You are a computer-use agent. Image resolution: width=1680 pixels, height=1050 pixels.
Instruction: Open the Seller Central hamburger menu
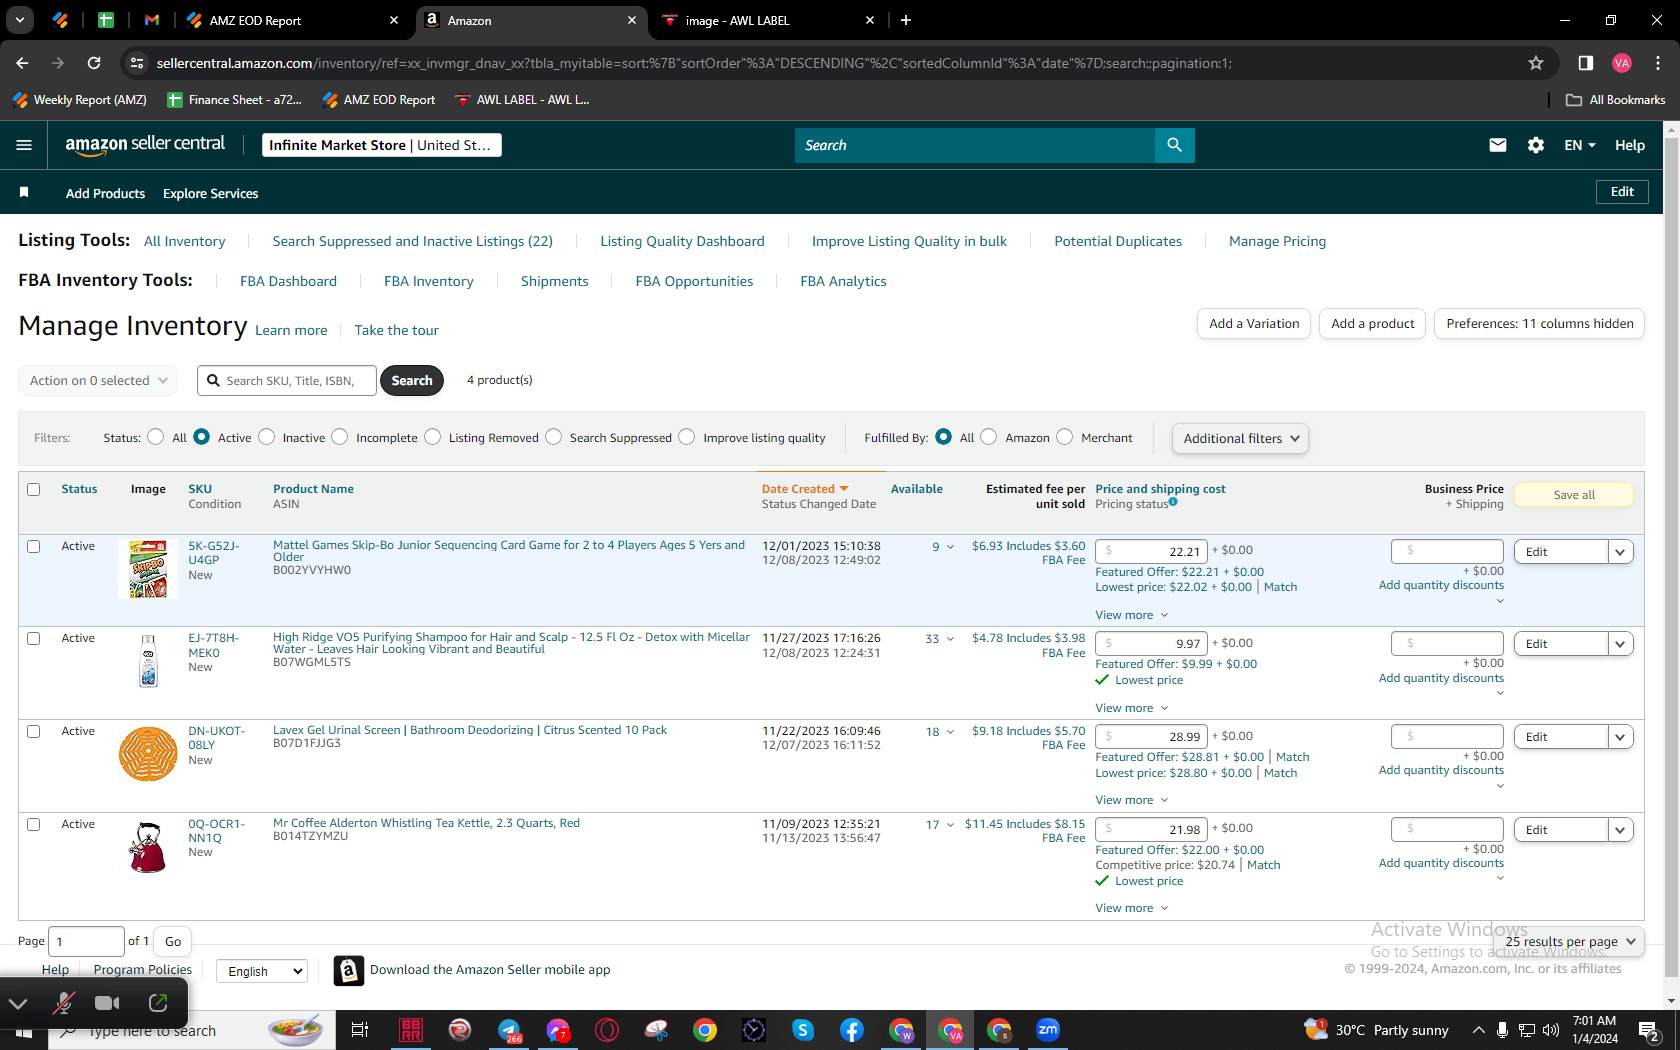[24, 145]
